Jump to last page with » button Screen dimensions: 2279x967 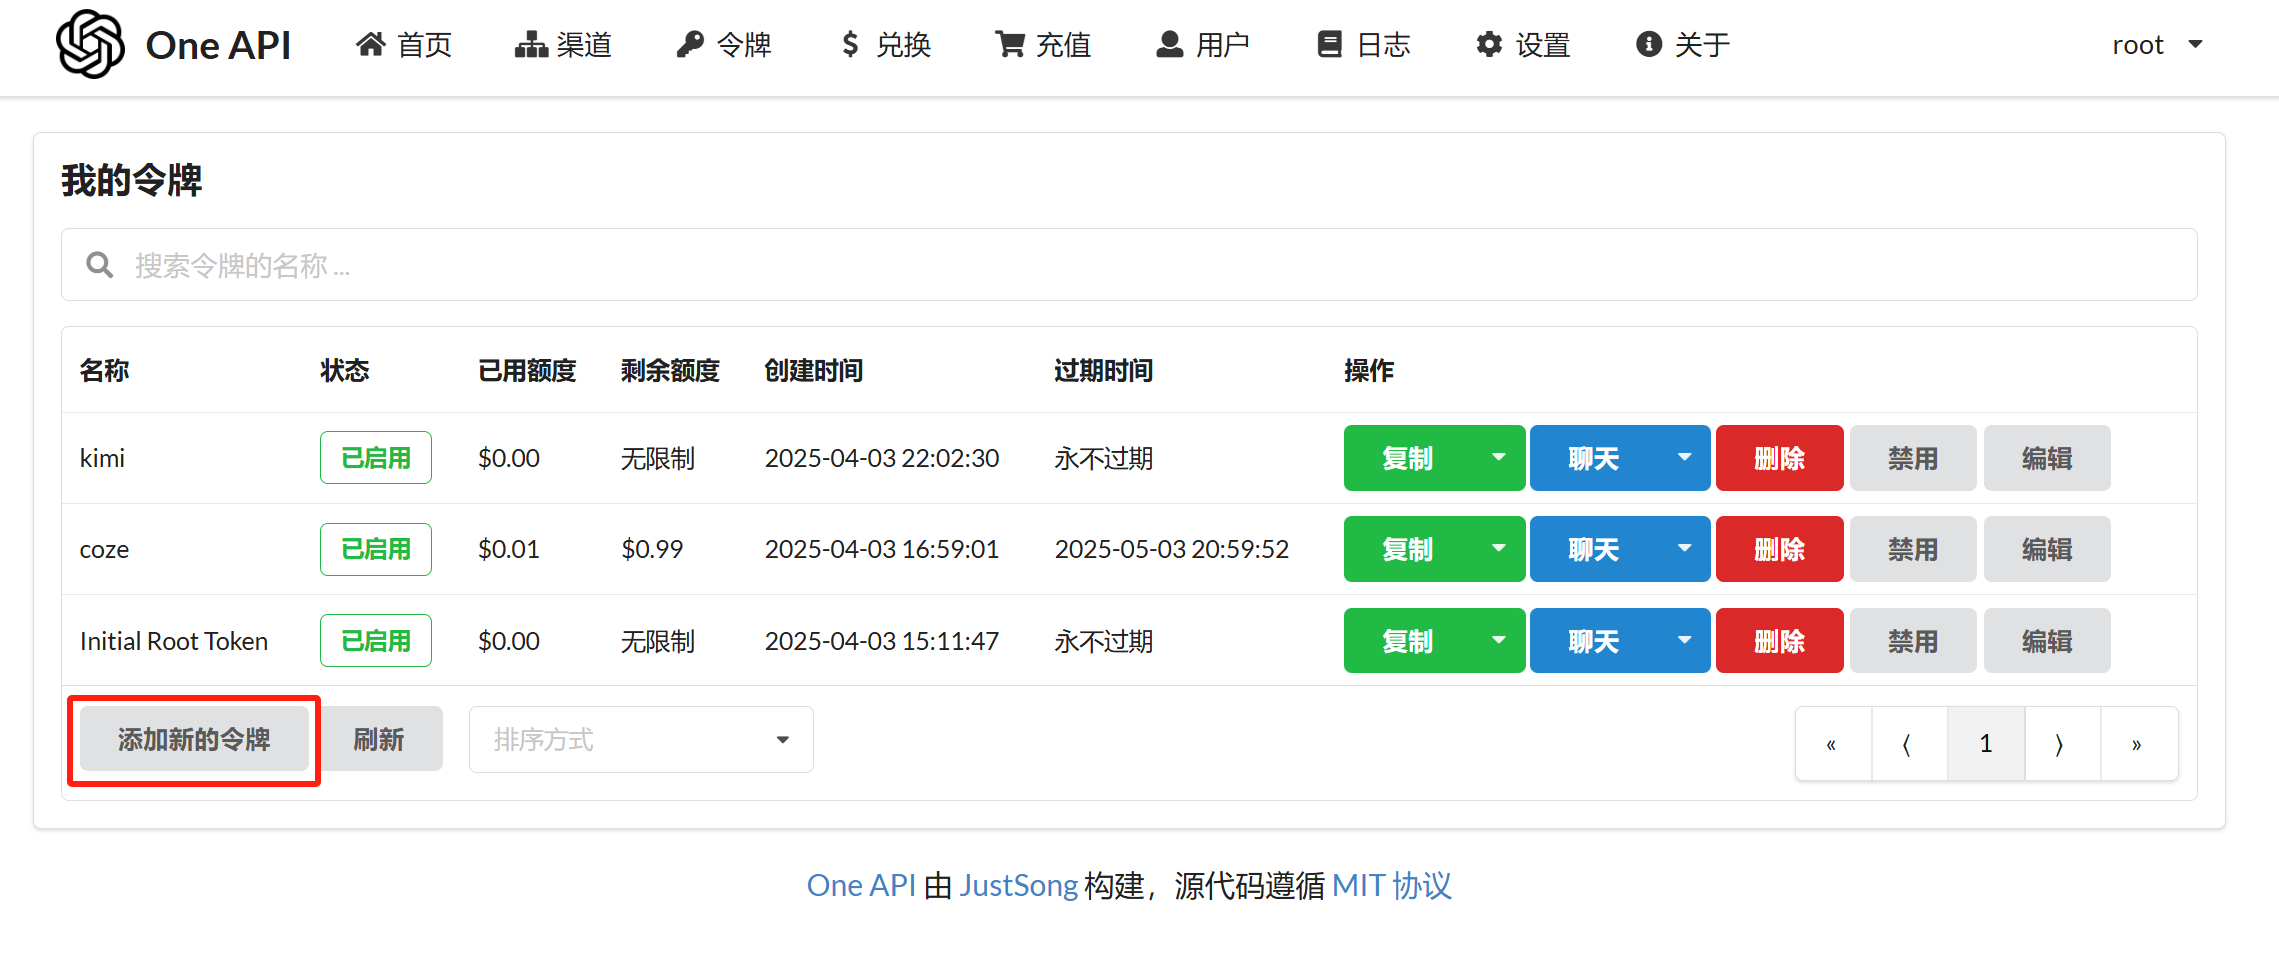(2139, 743)
